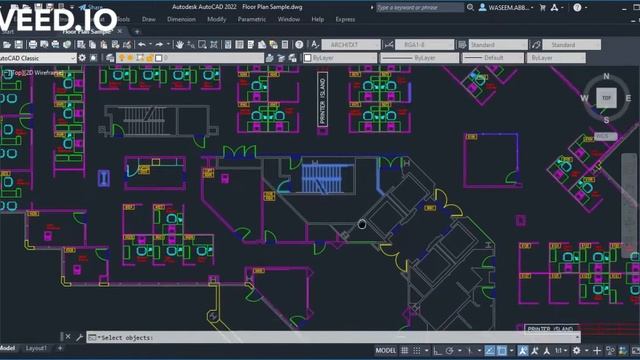Toggle annotation objects visibility in status bar

point(523,351)
